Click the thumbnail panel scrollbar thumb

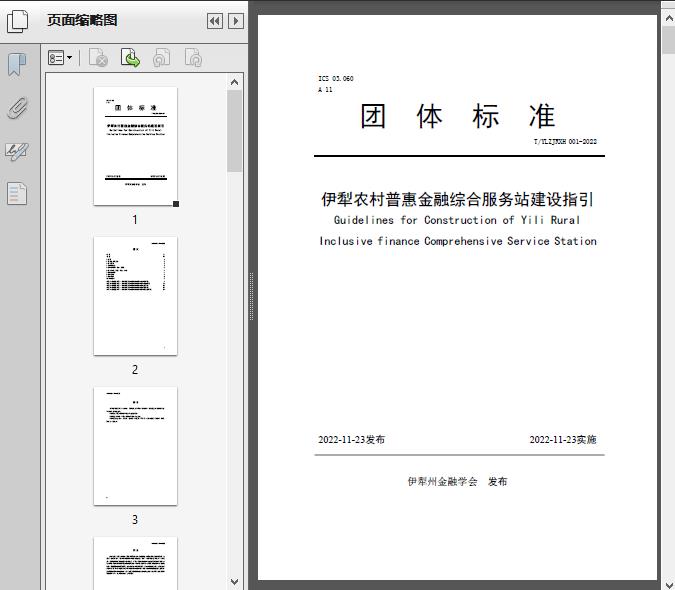click(x=235, y=131)
